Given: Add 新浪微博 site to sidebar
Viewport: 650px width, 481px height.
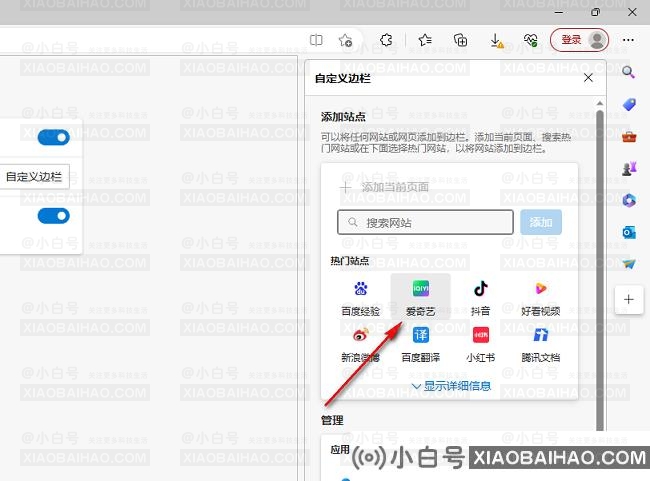Looking at the screenshot, I should (x=360, y=344).
